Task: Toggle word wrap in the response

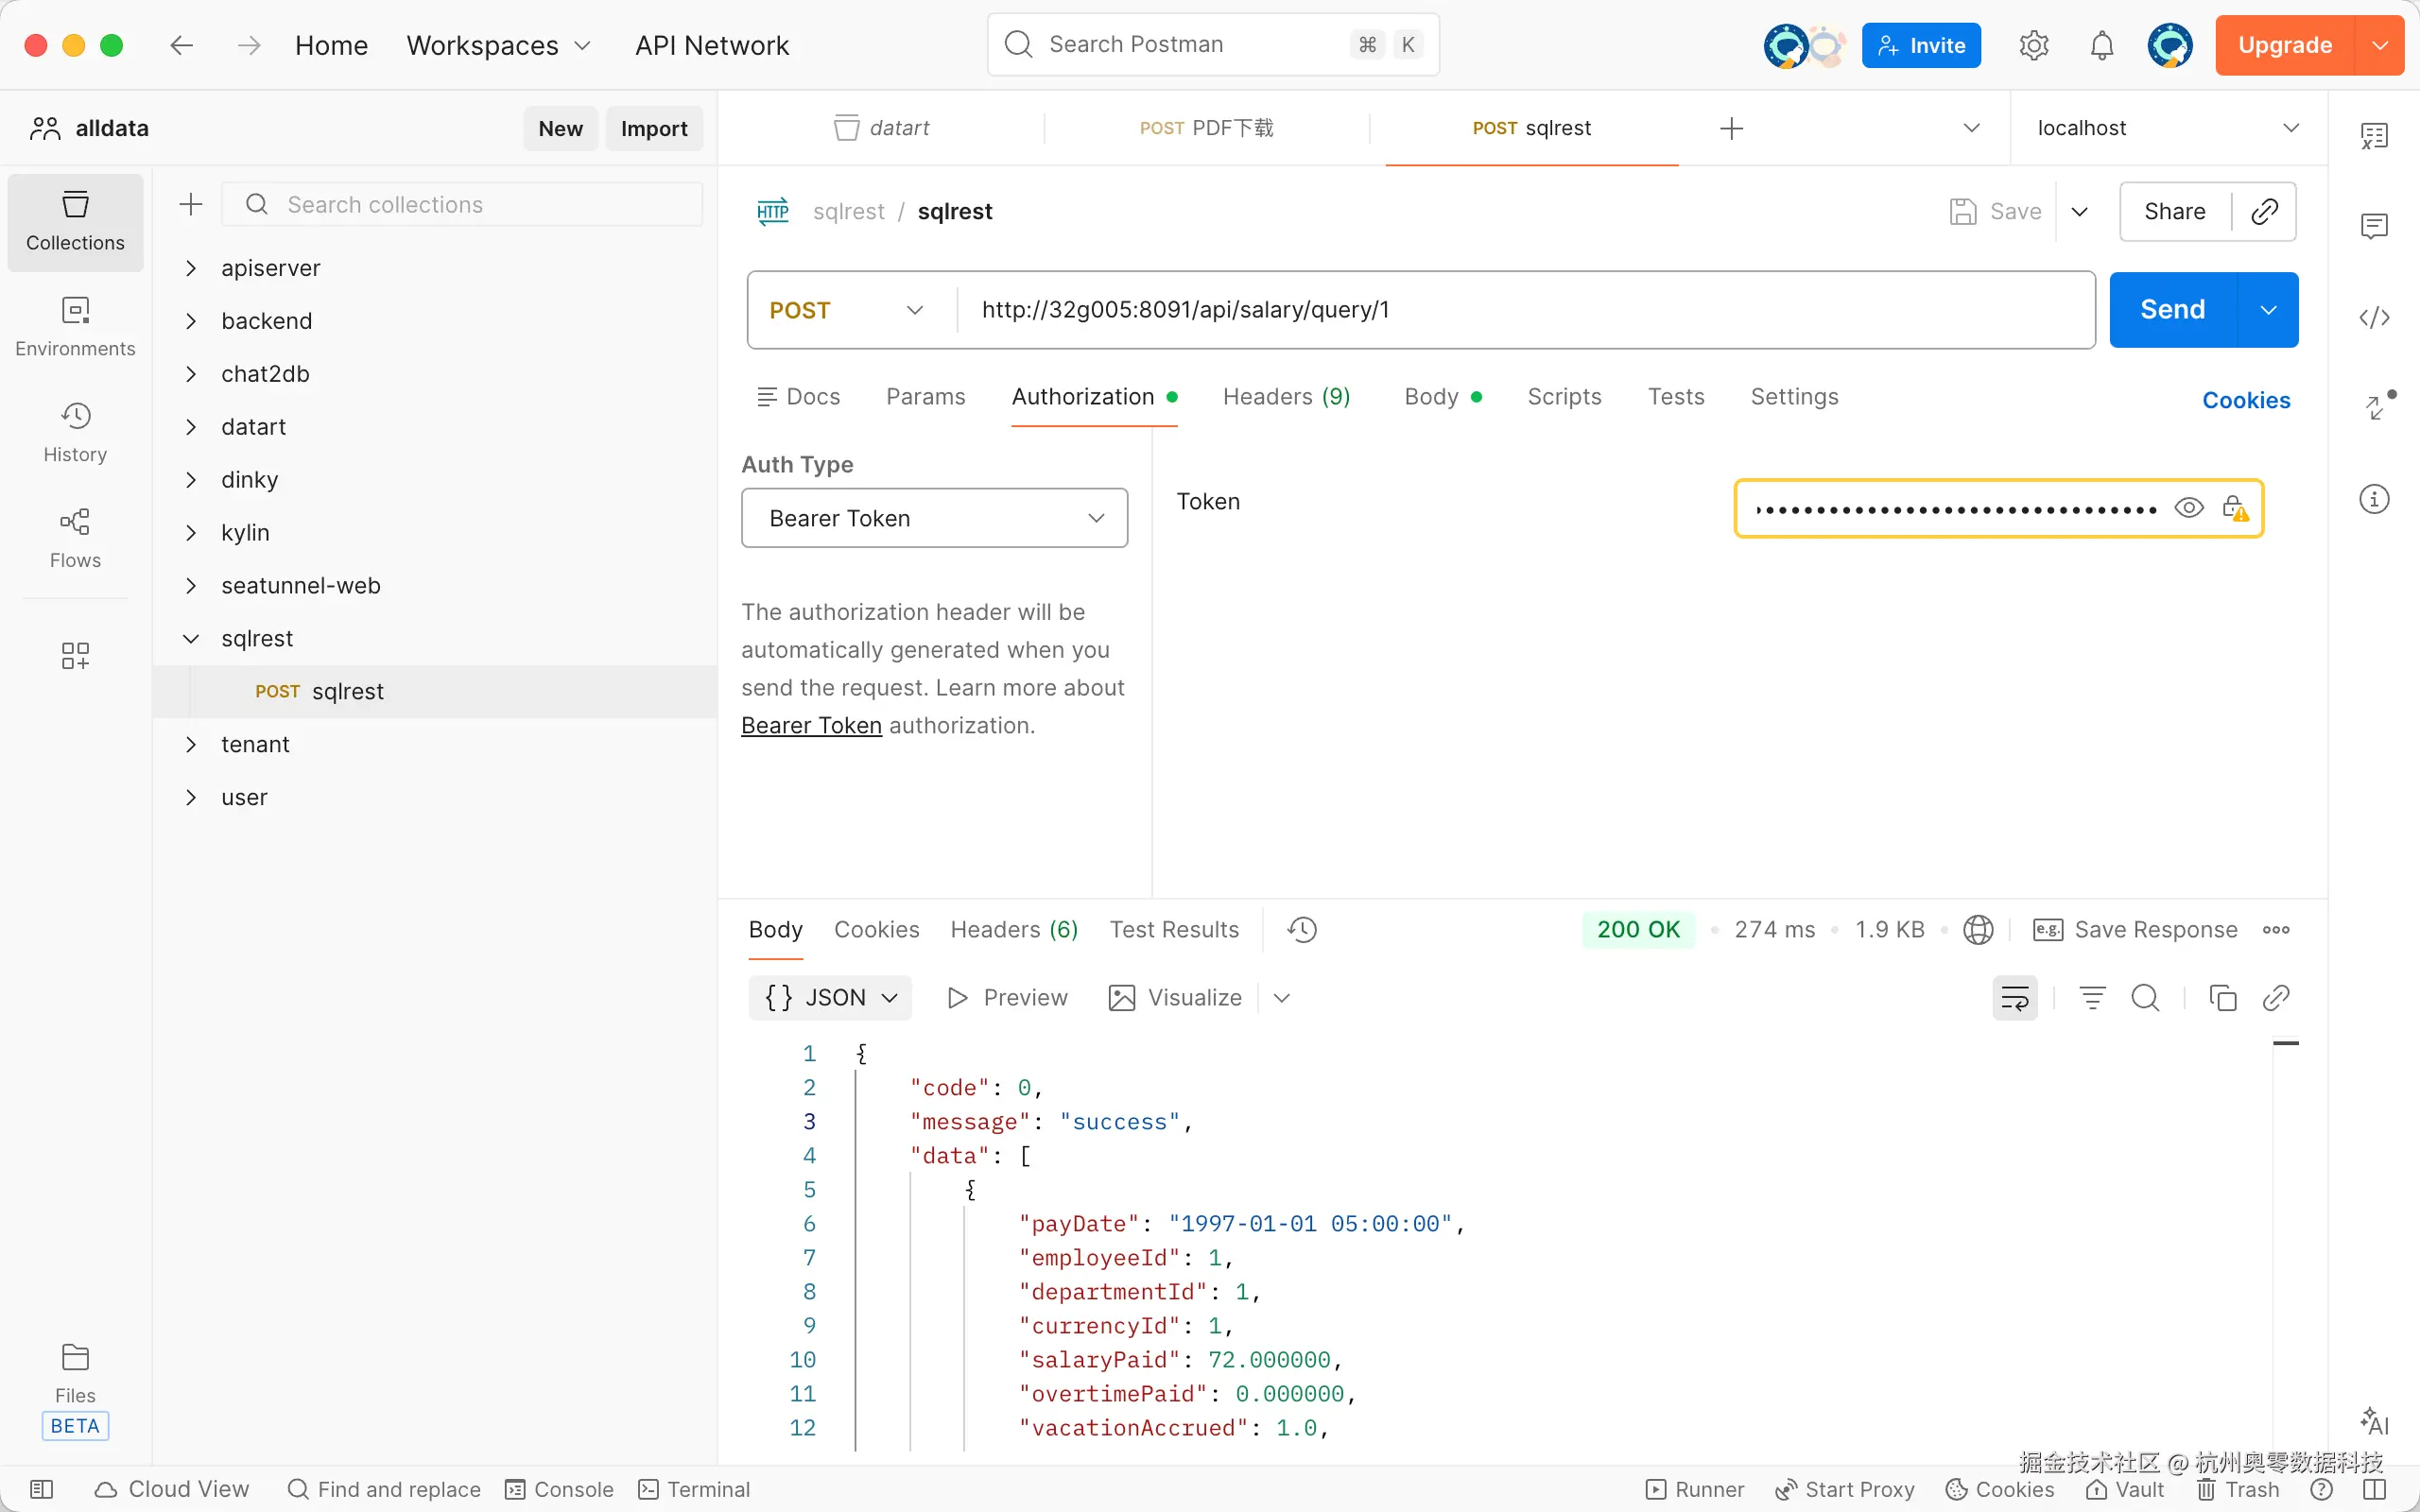Action: [x=2014, y=998]
